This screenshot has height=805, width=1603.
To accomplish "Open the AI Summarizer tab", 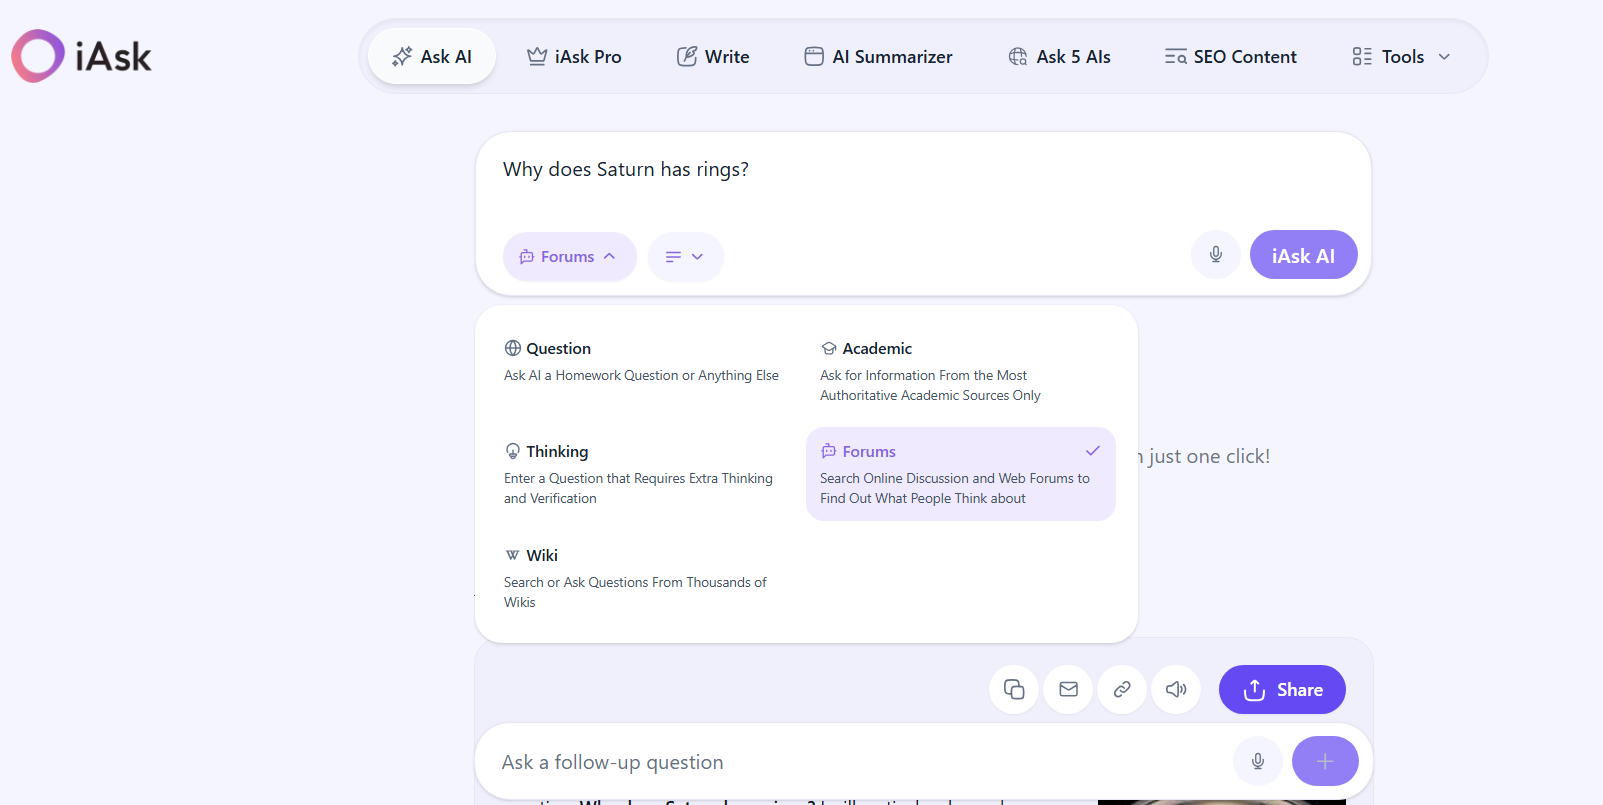I will [x=878, y=57].
